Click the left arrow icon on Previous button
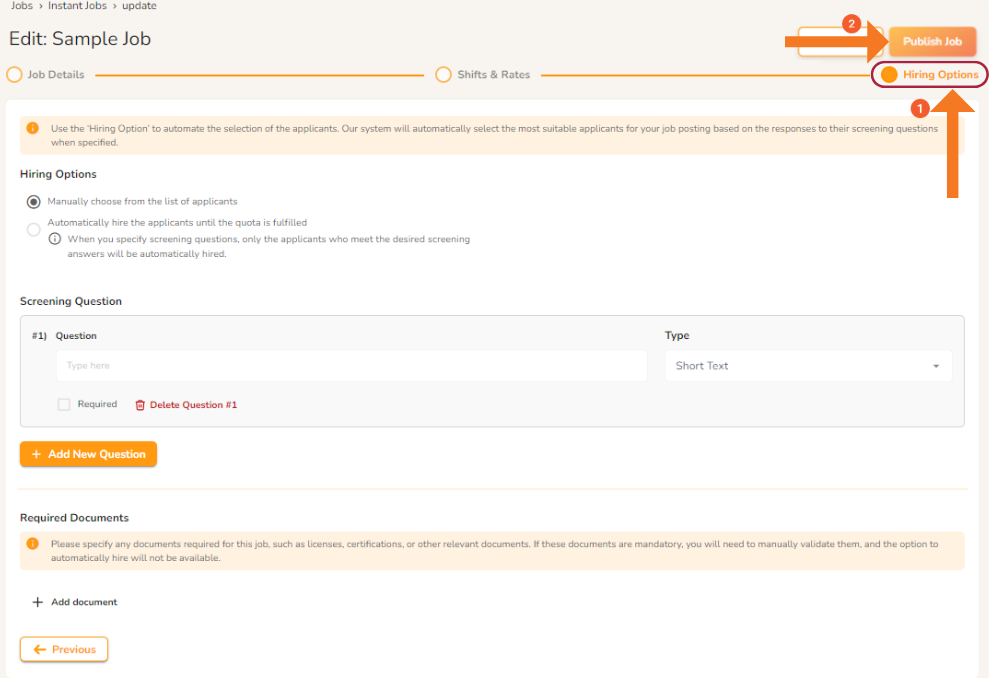989x678 pixels. pos(40,650)
